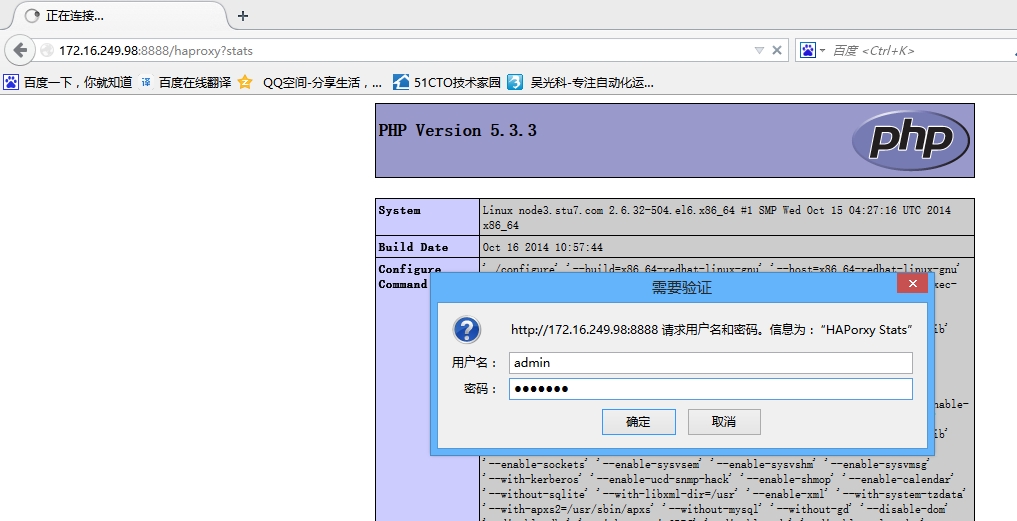Open 百度一下，你就知道 bookmark
Screen dimensions: 1017x521
(x=67, y=82)
